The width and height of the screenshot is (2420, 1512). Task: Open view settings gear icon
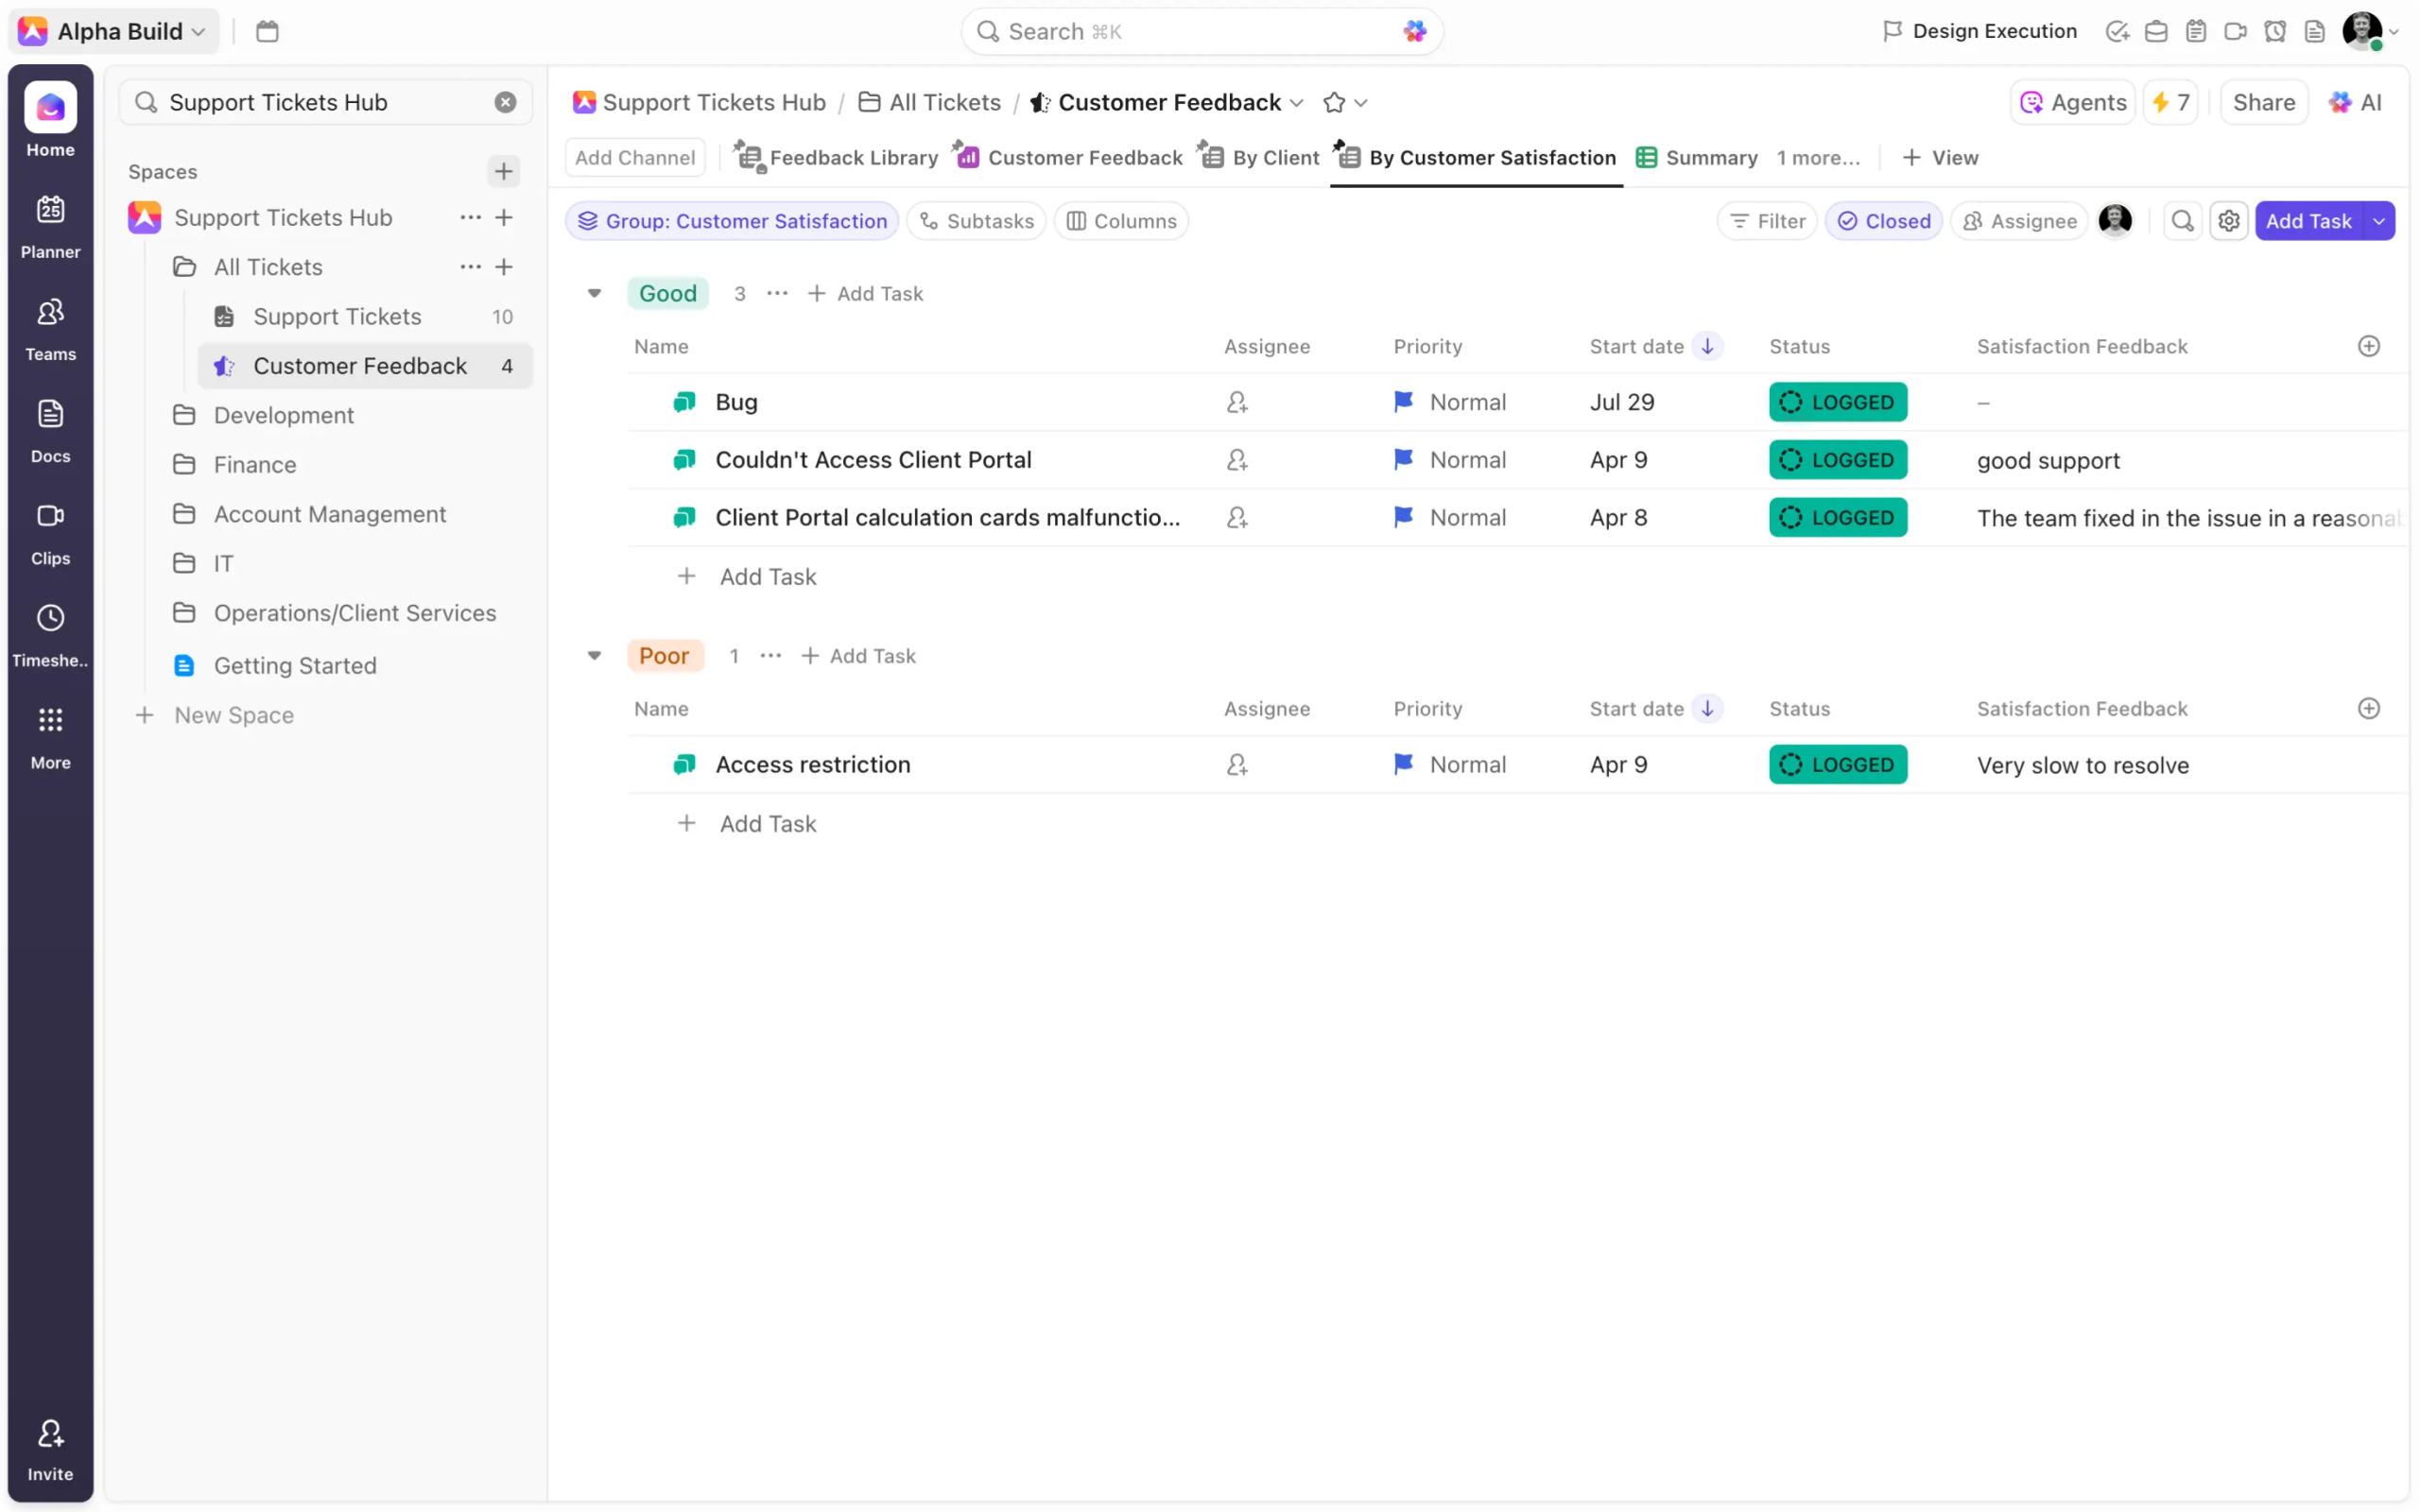[2229, 221]
